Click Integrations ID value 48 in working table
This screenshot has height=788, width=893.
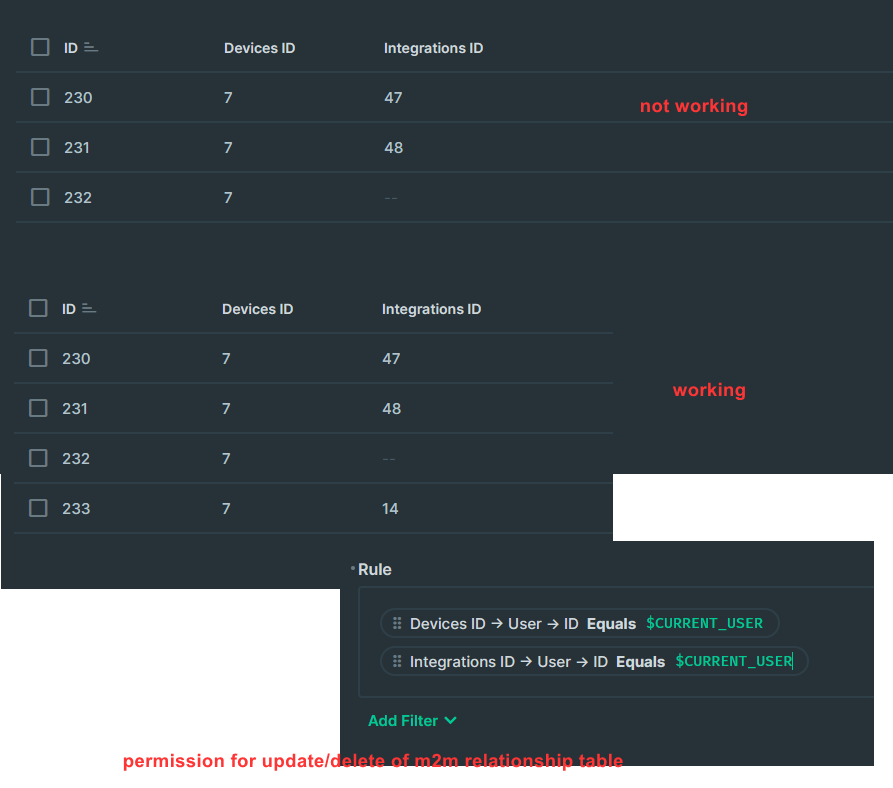(x=391, y=409)
